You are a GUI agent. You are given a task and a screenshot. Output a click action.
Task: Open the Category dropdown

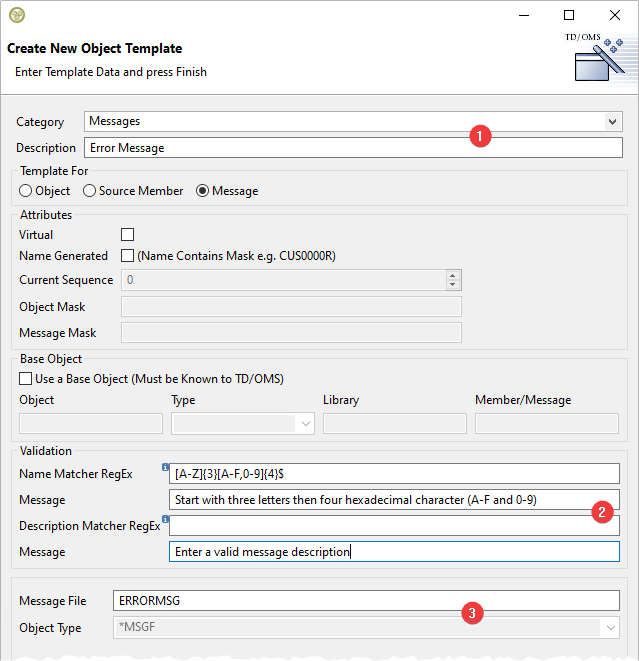(x=612, y=122)
